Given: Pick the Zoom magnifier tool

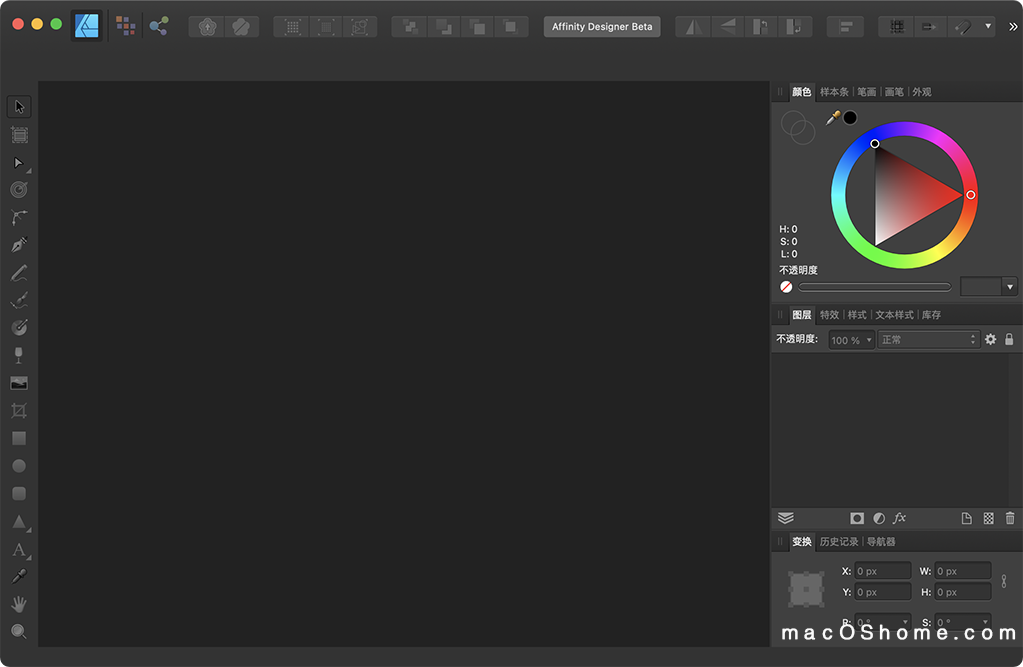Looking at the screenshot, I should click(x=18, y=632).
